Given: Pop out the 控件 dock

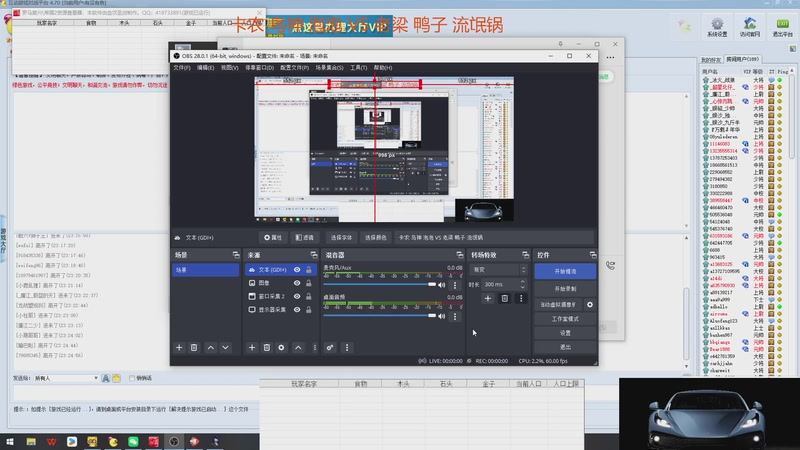Looking at the screenshot, I should [x=593, y=255].
